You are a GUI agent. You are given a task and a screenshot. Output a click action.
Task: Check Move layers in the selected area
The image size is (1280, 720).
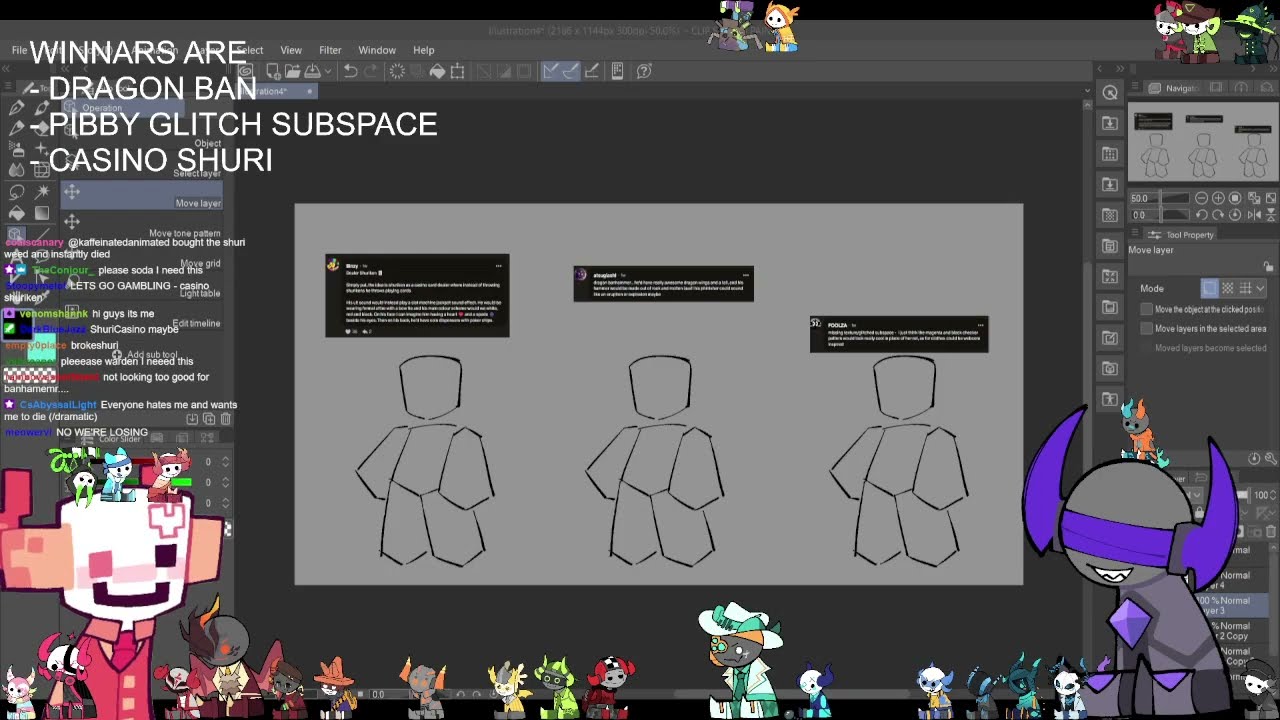click(x=1147, y=328)
